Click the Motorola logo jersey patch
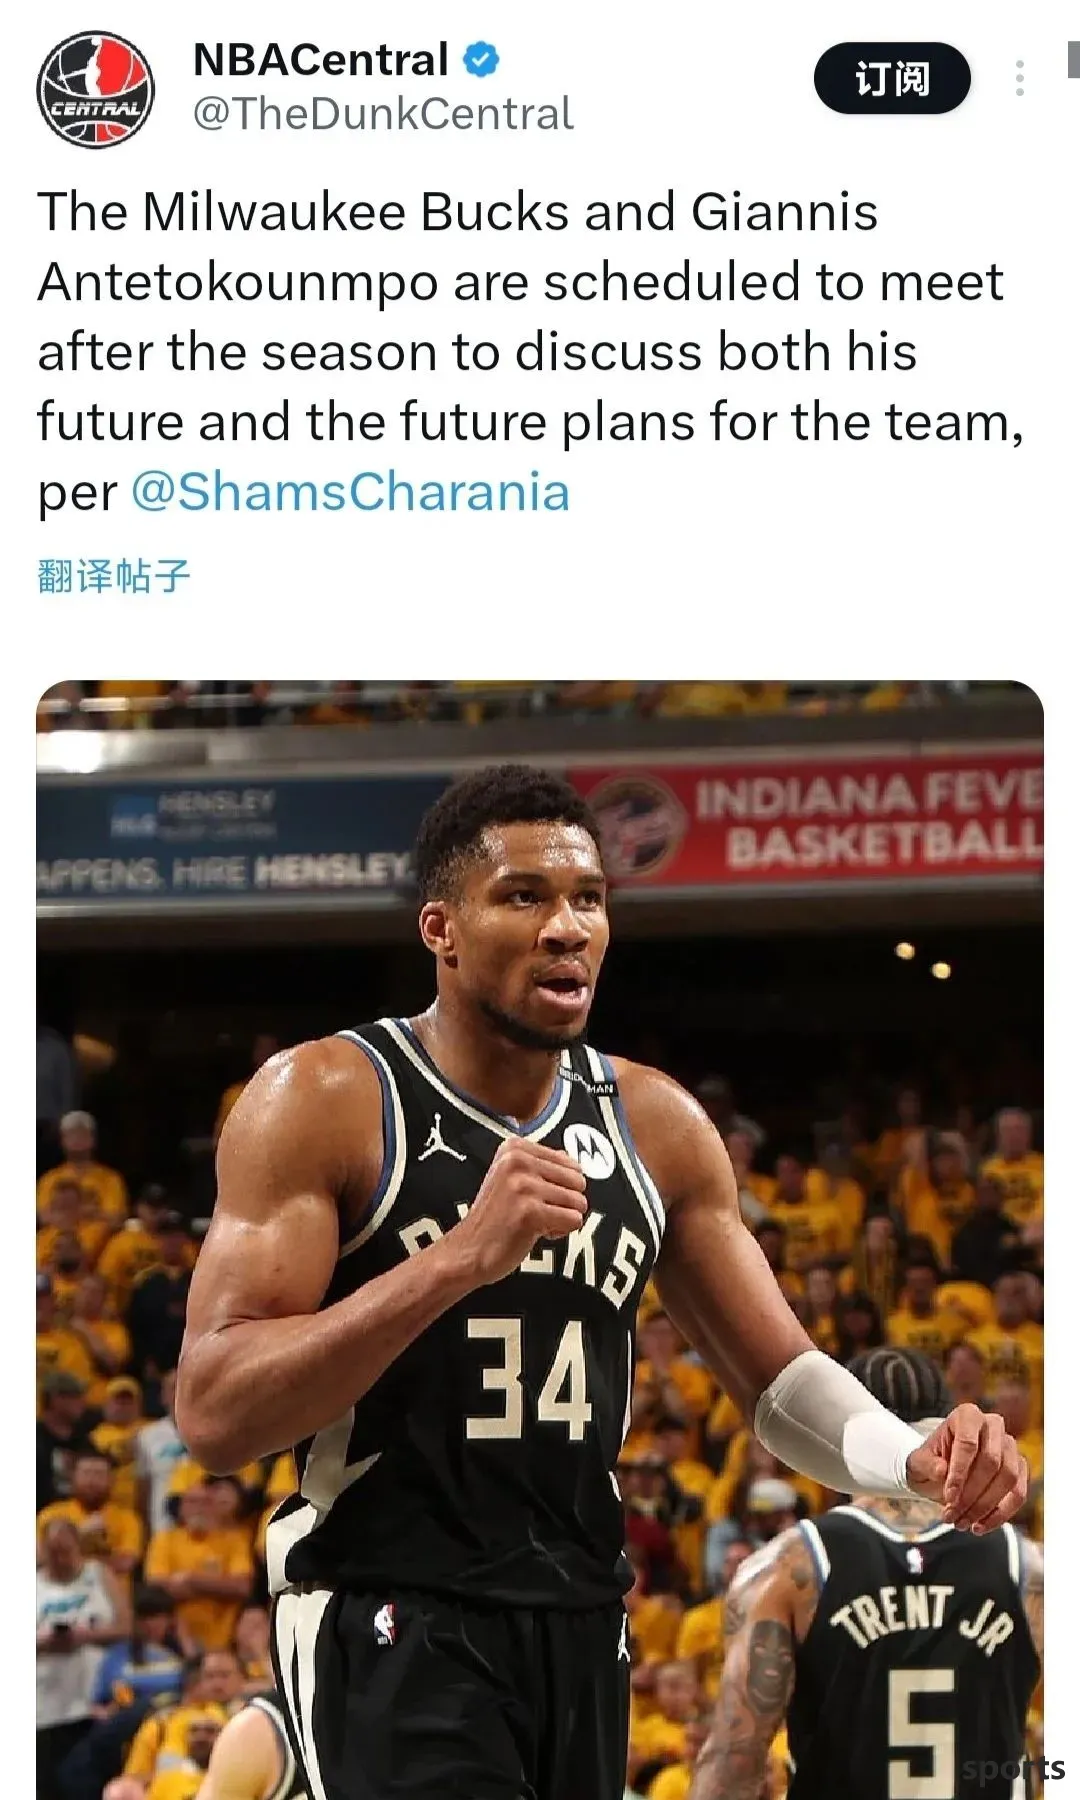The image size is (1080, 1800). [588, 1149]
